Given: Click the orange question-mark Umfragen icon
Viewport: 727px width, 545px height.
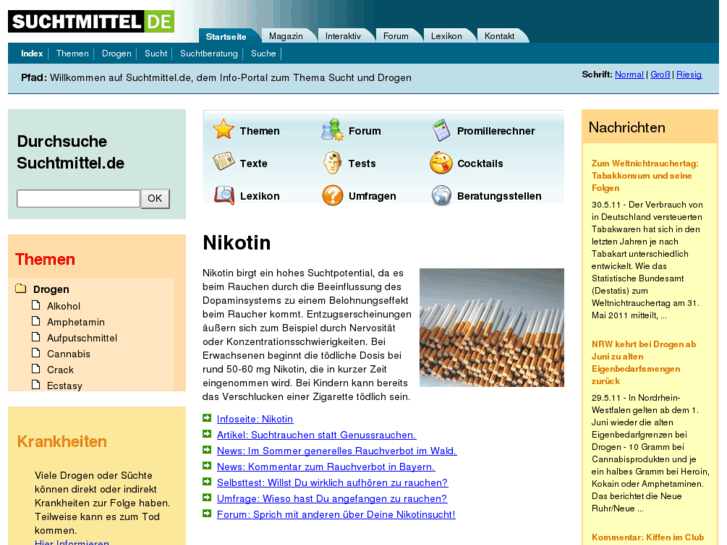Looking at the screenshot, I should coord(332,195).
